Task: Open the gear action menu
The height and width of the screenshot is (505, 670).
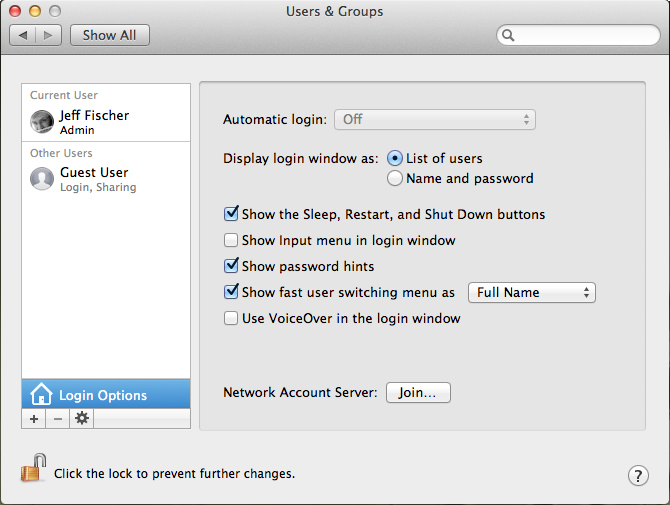Action: pos(82,419)
